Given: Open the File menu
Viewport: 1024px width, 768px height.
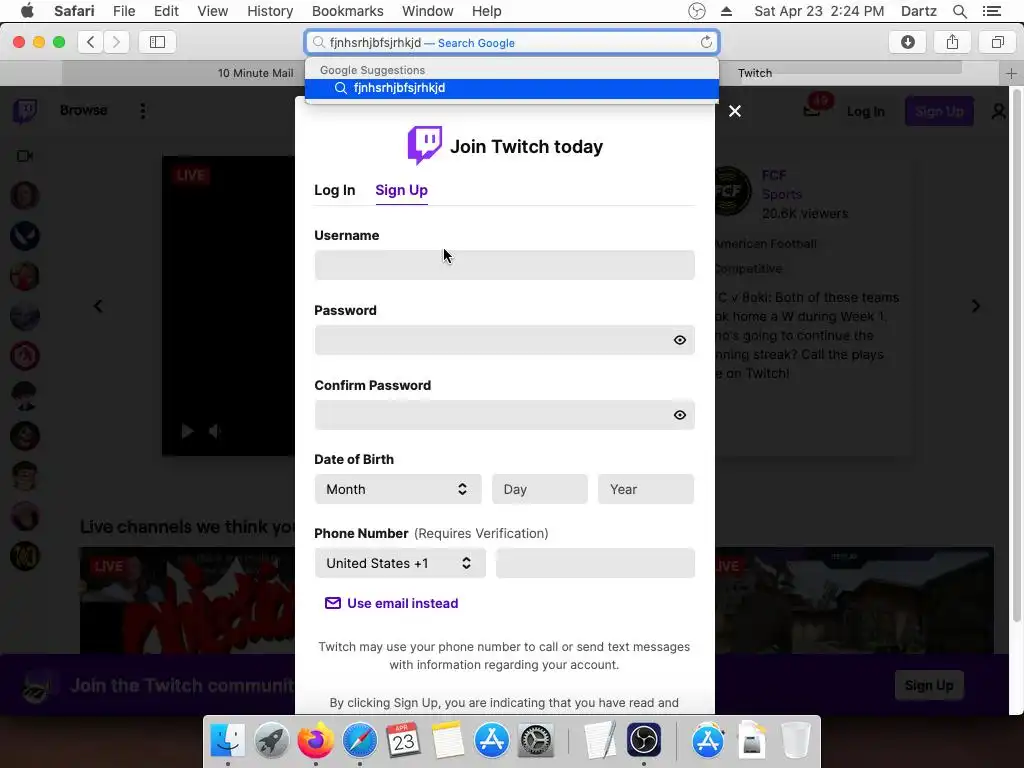Looking at the screenshot, I should click(124, 11).
